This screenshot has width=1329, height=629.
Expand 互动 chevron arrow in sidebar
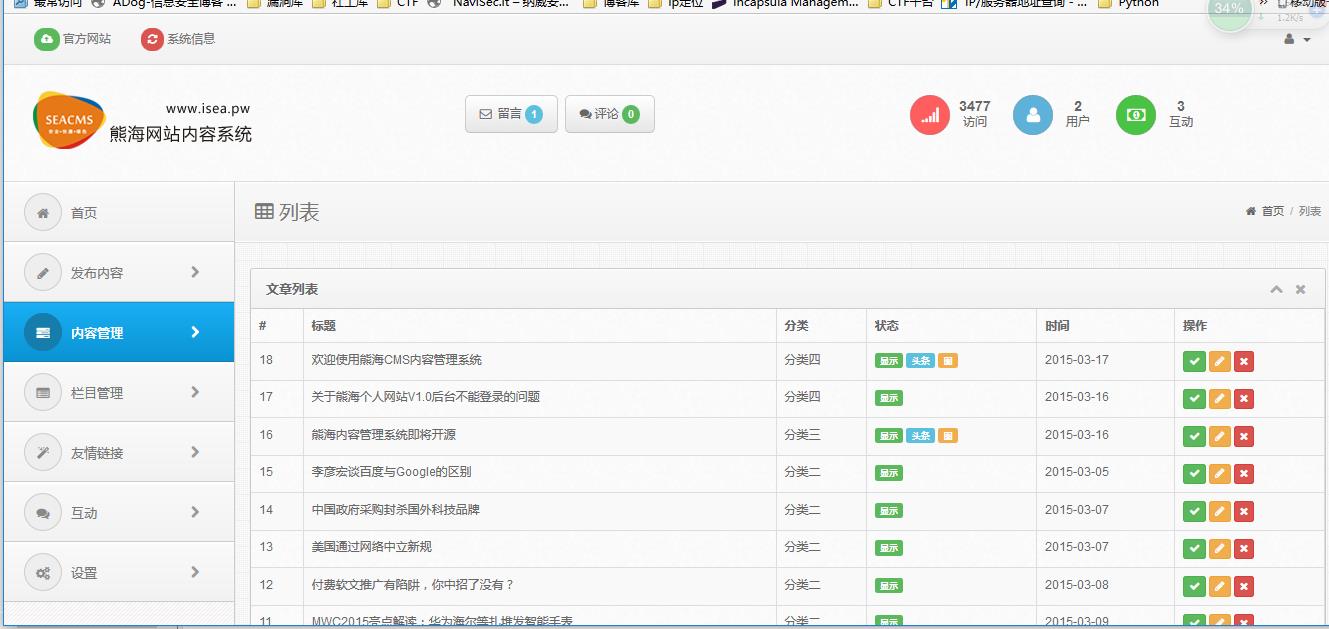195,512
